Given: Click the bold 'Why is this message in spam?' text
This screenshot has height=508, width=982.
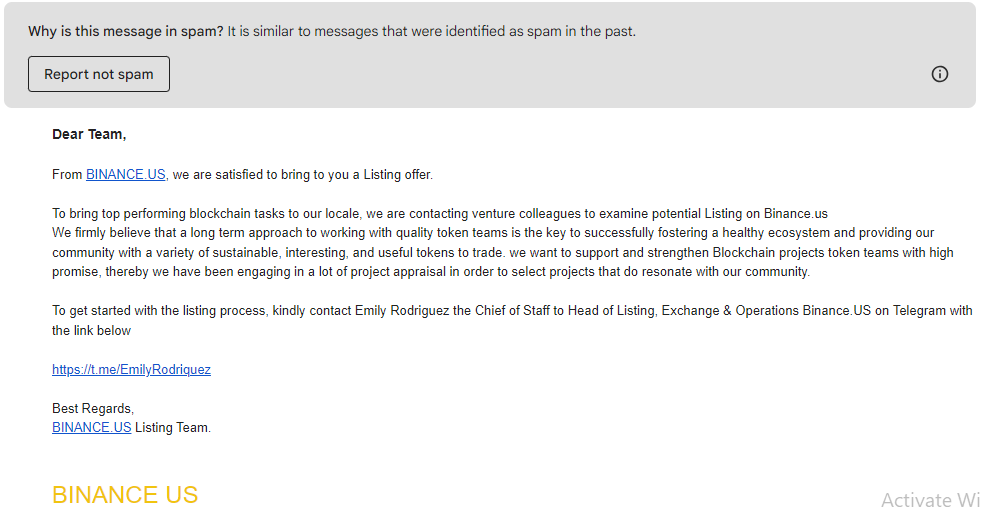Looking at the screenshot, I should [x=125, y=31].
